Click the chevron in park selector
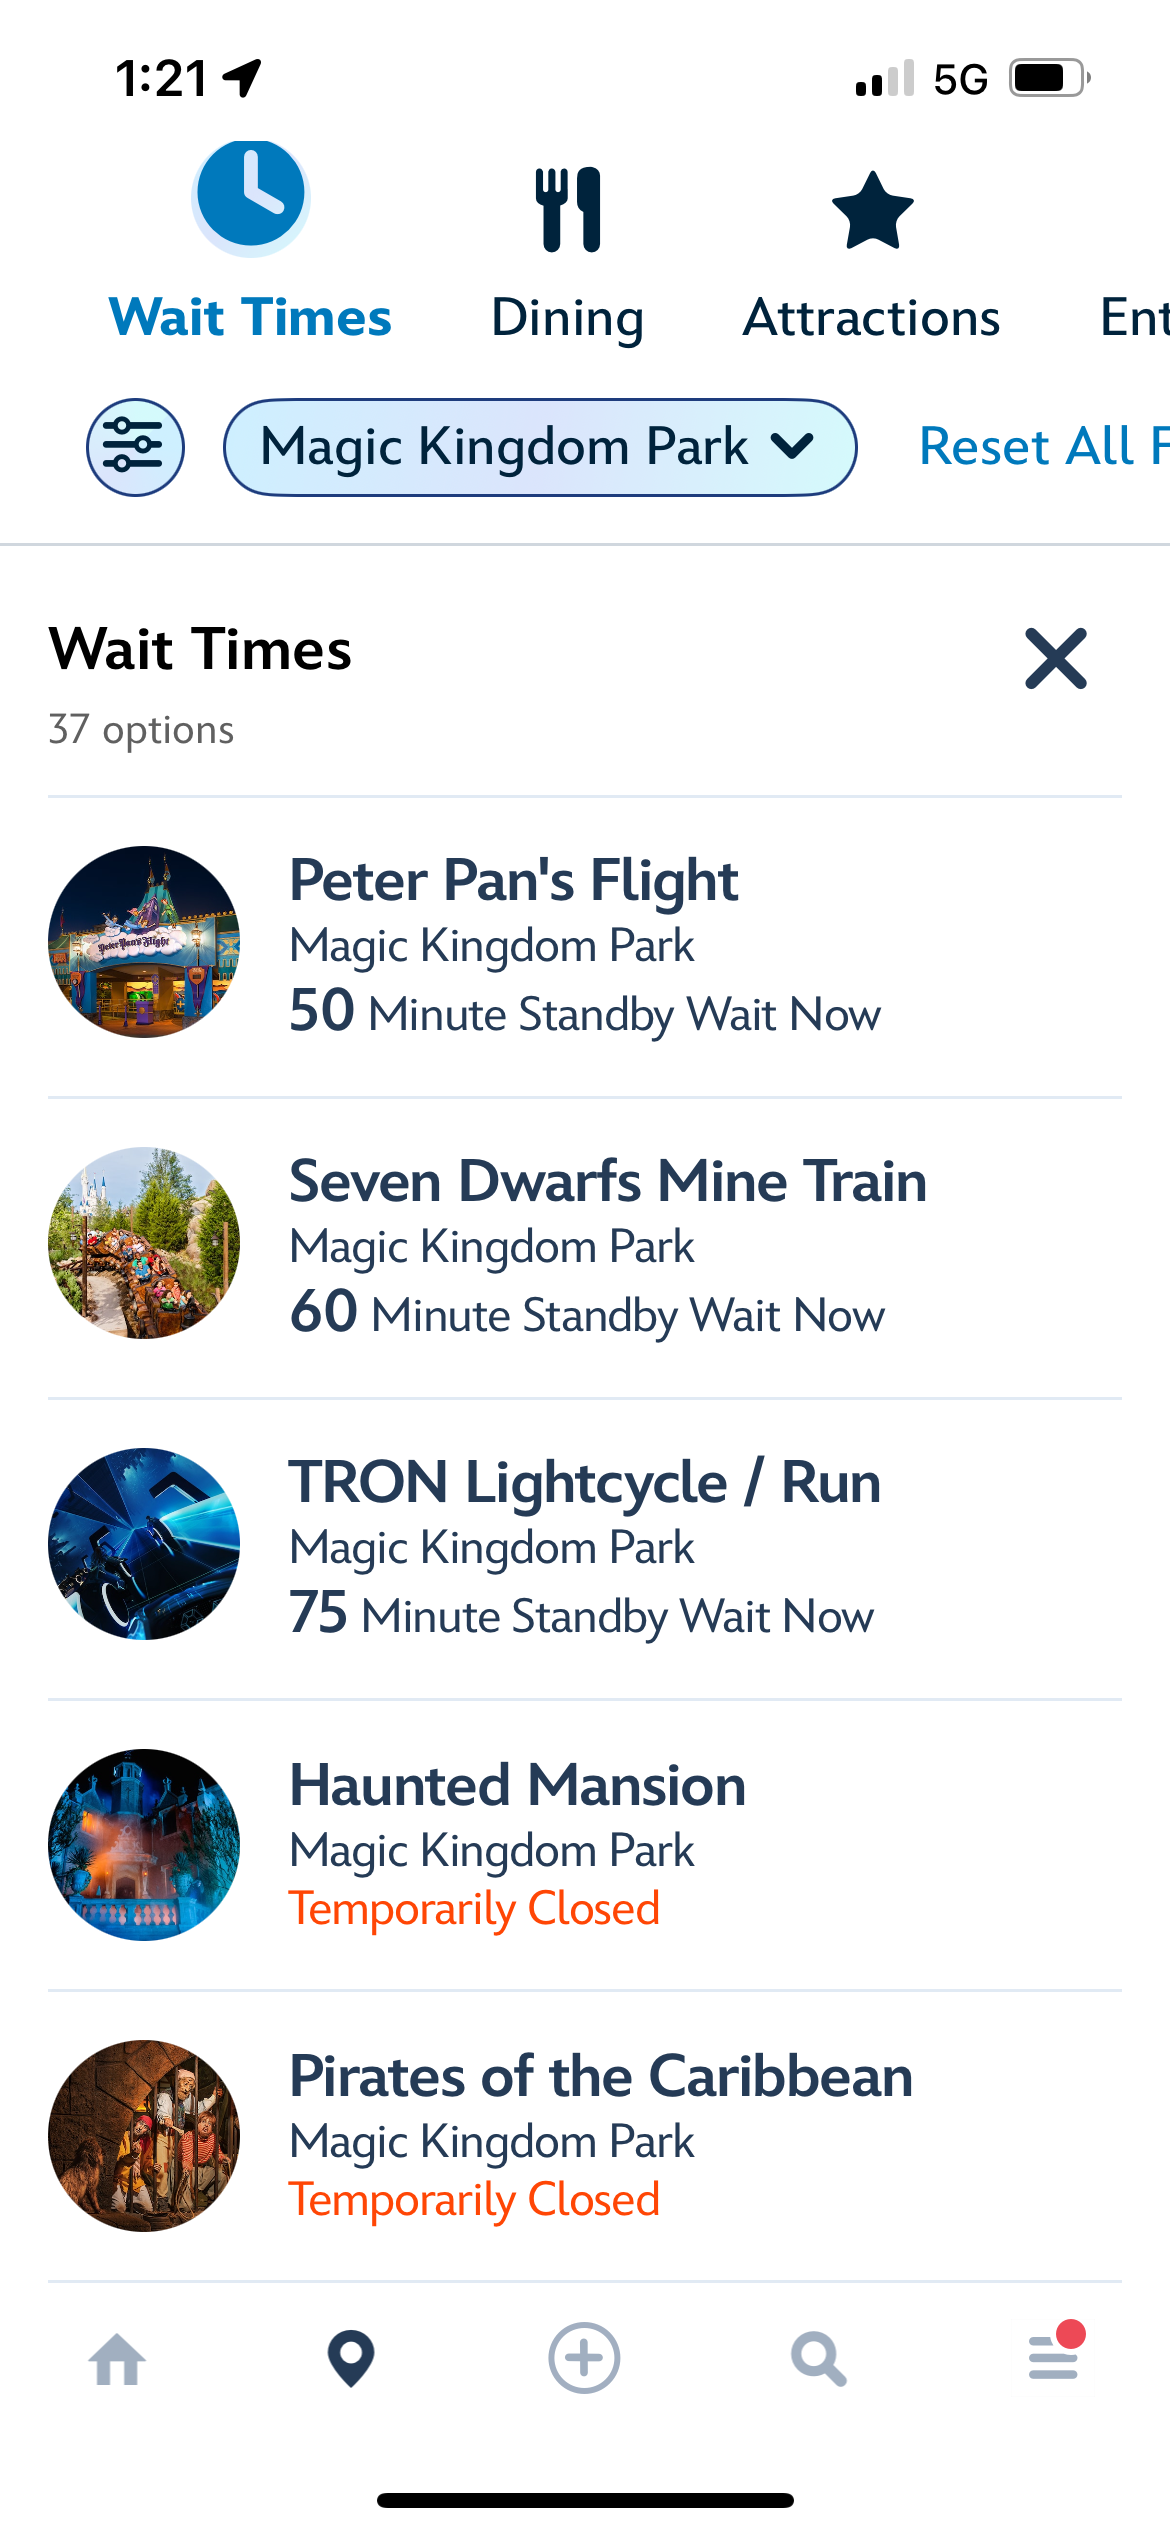 pyautogui.click(x=793, y=446)
